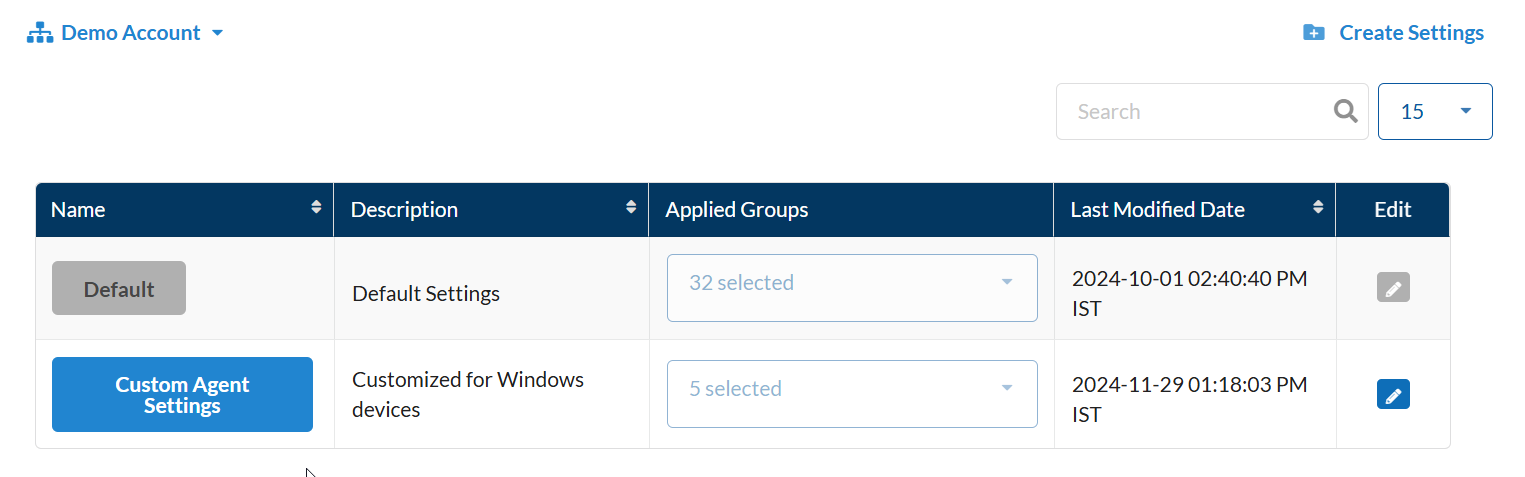Focus the Search input field

1196,111
